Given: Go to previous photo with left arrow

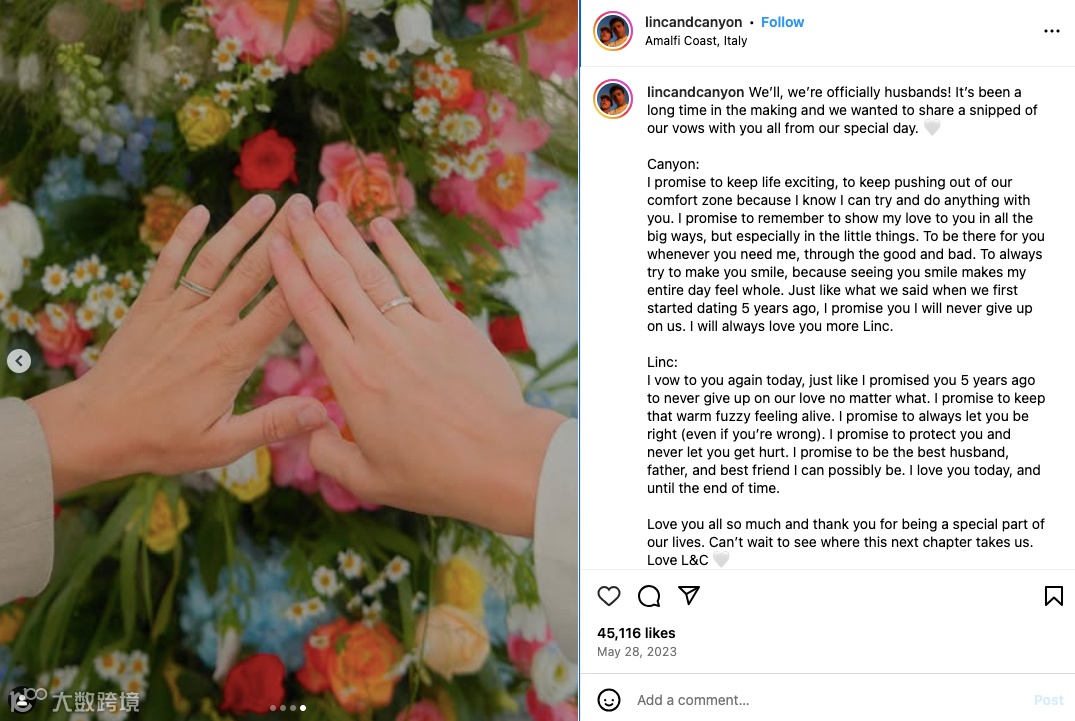Looking at the screenshot, I should click(19, 360).
